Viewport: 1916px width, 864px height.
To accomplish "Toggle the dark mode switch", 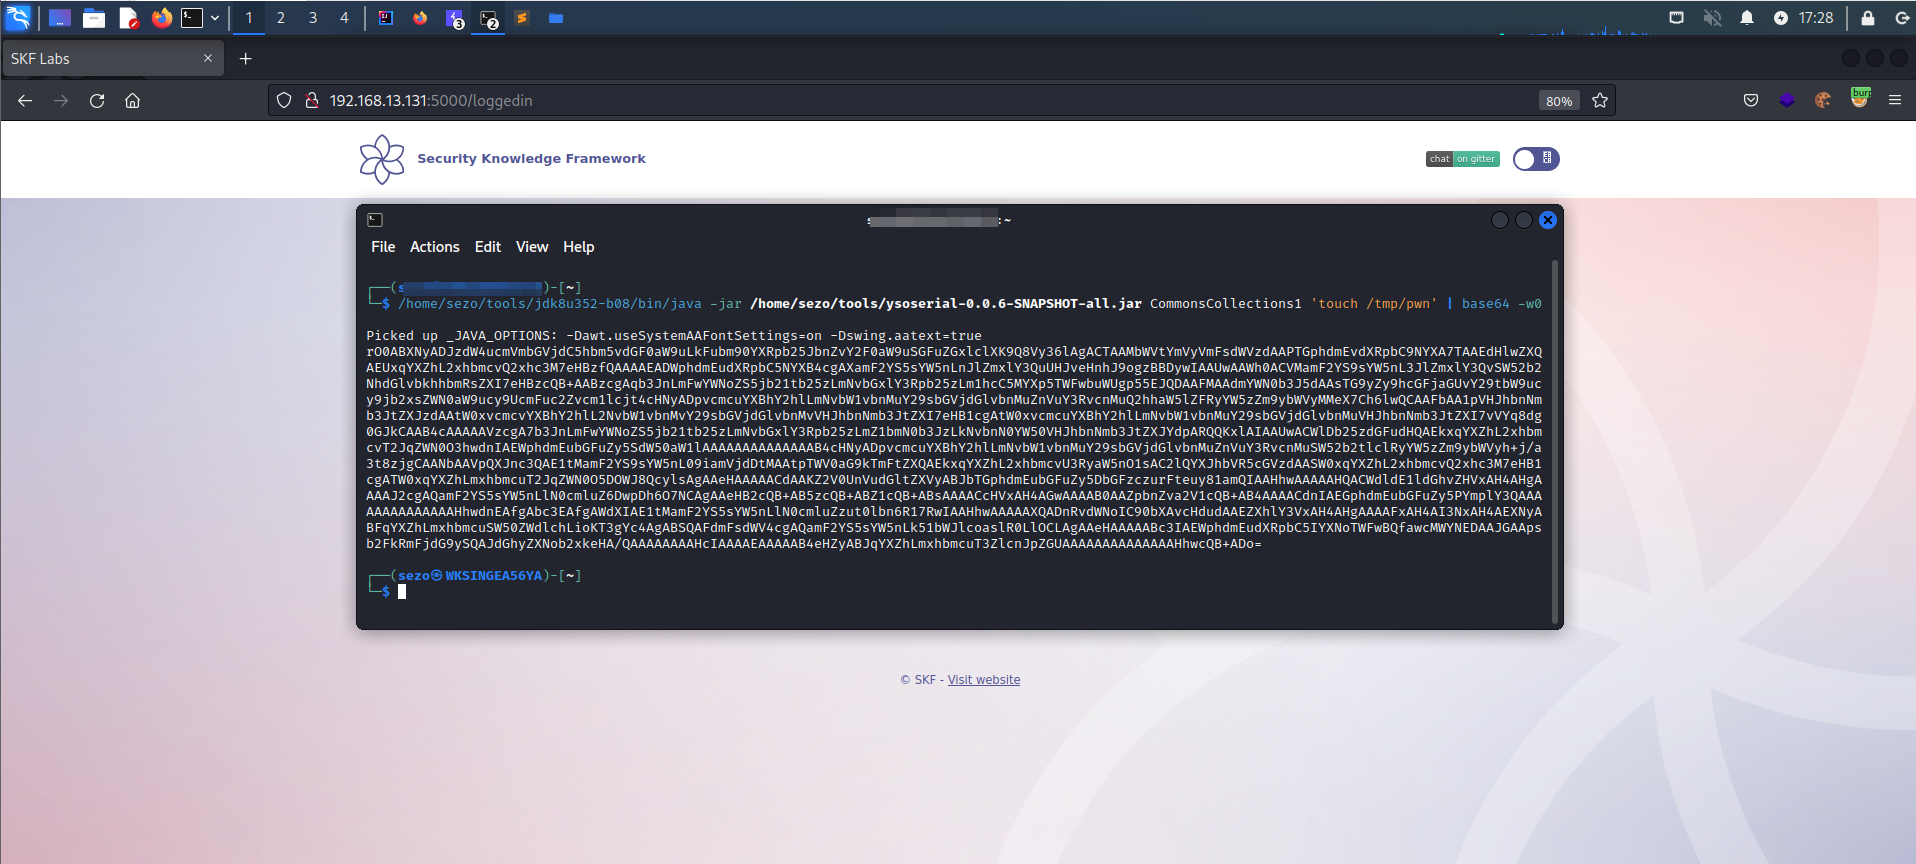I will tap(1536, 159).
